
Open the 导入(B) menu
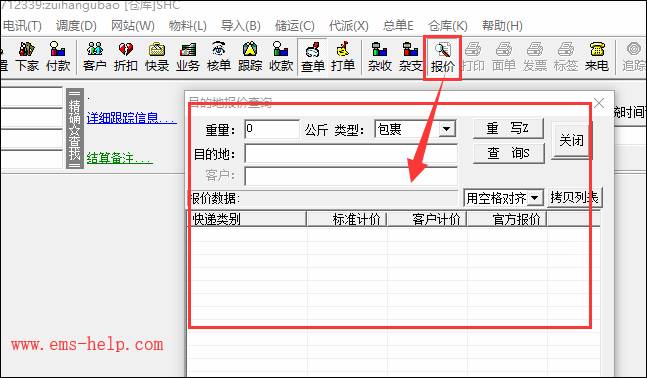coord(241,26)
